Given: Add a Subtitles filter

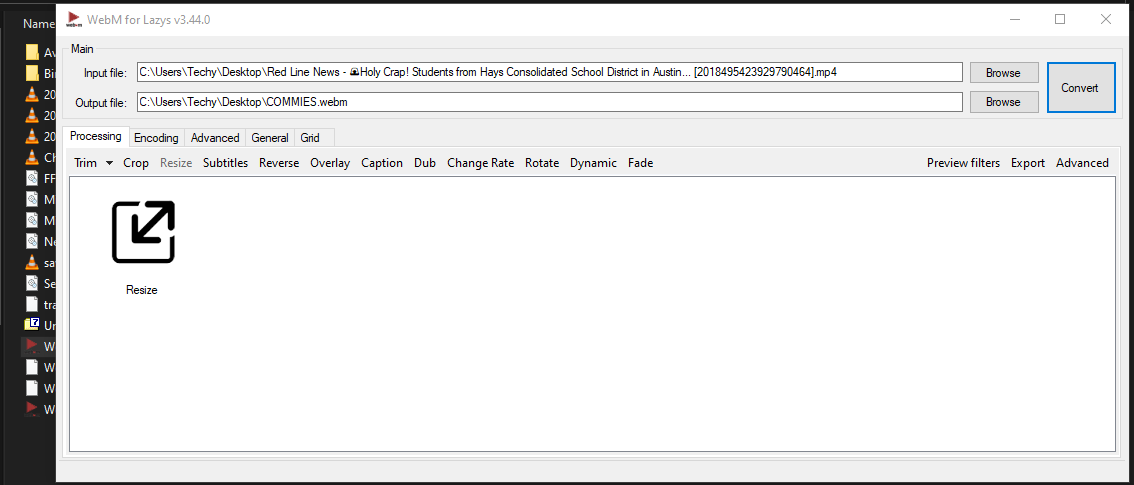Looking at the screenshot, I should click(226, 163).
